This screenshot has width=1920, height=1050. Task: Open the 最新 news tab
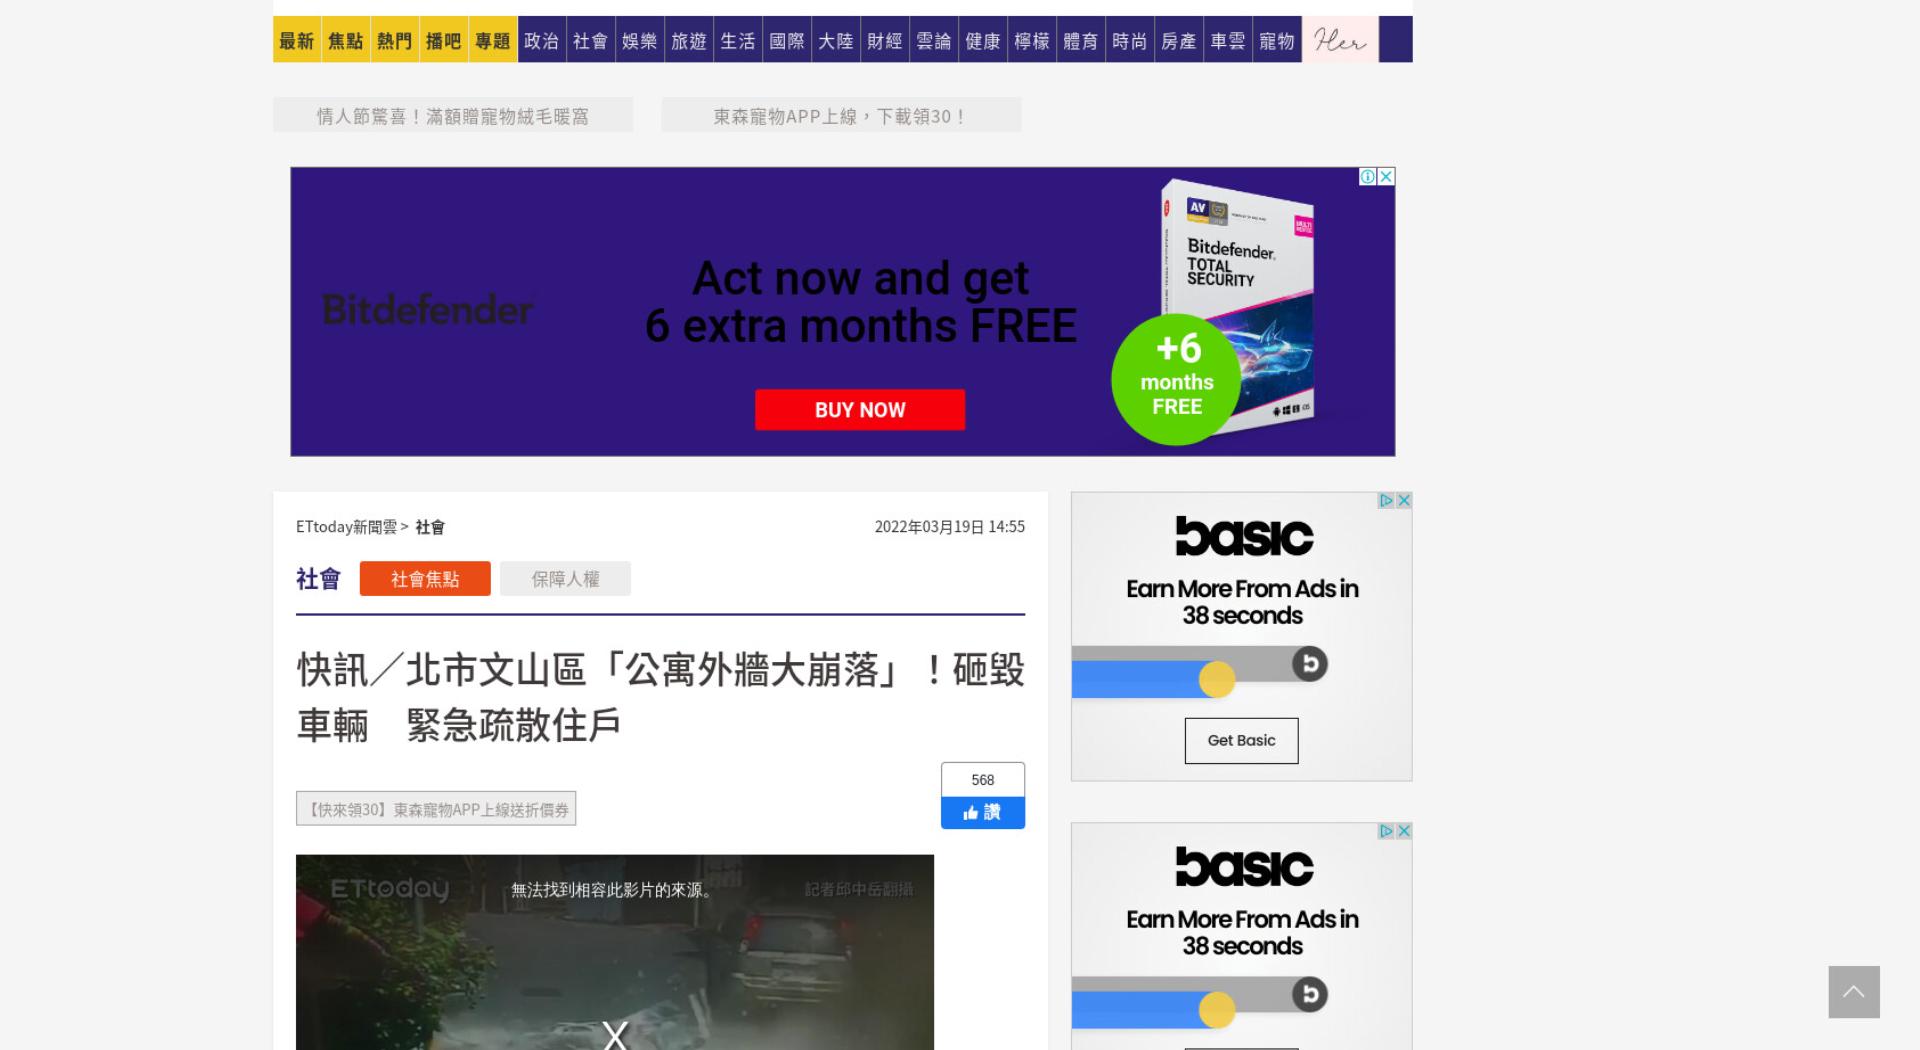[297, 40]
